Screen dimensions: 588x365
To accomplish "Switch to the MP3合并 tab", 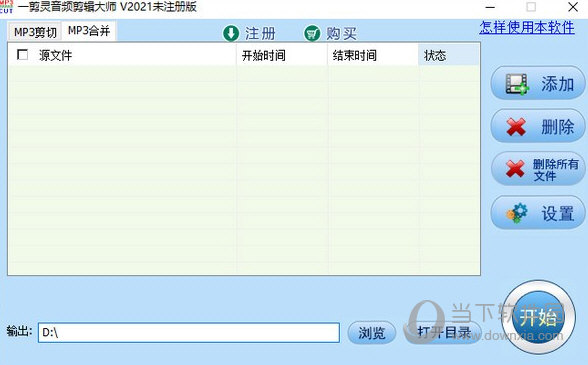I will pyautogui.click(x=89, y=31).
